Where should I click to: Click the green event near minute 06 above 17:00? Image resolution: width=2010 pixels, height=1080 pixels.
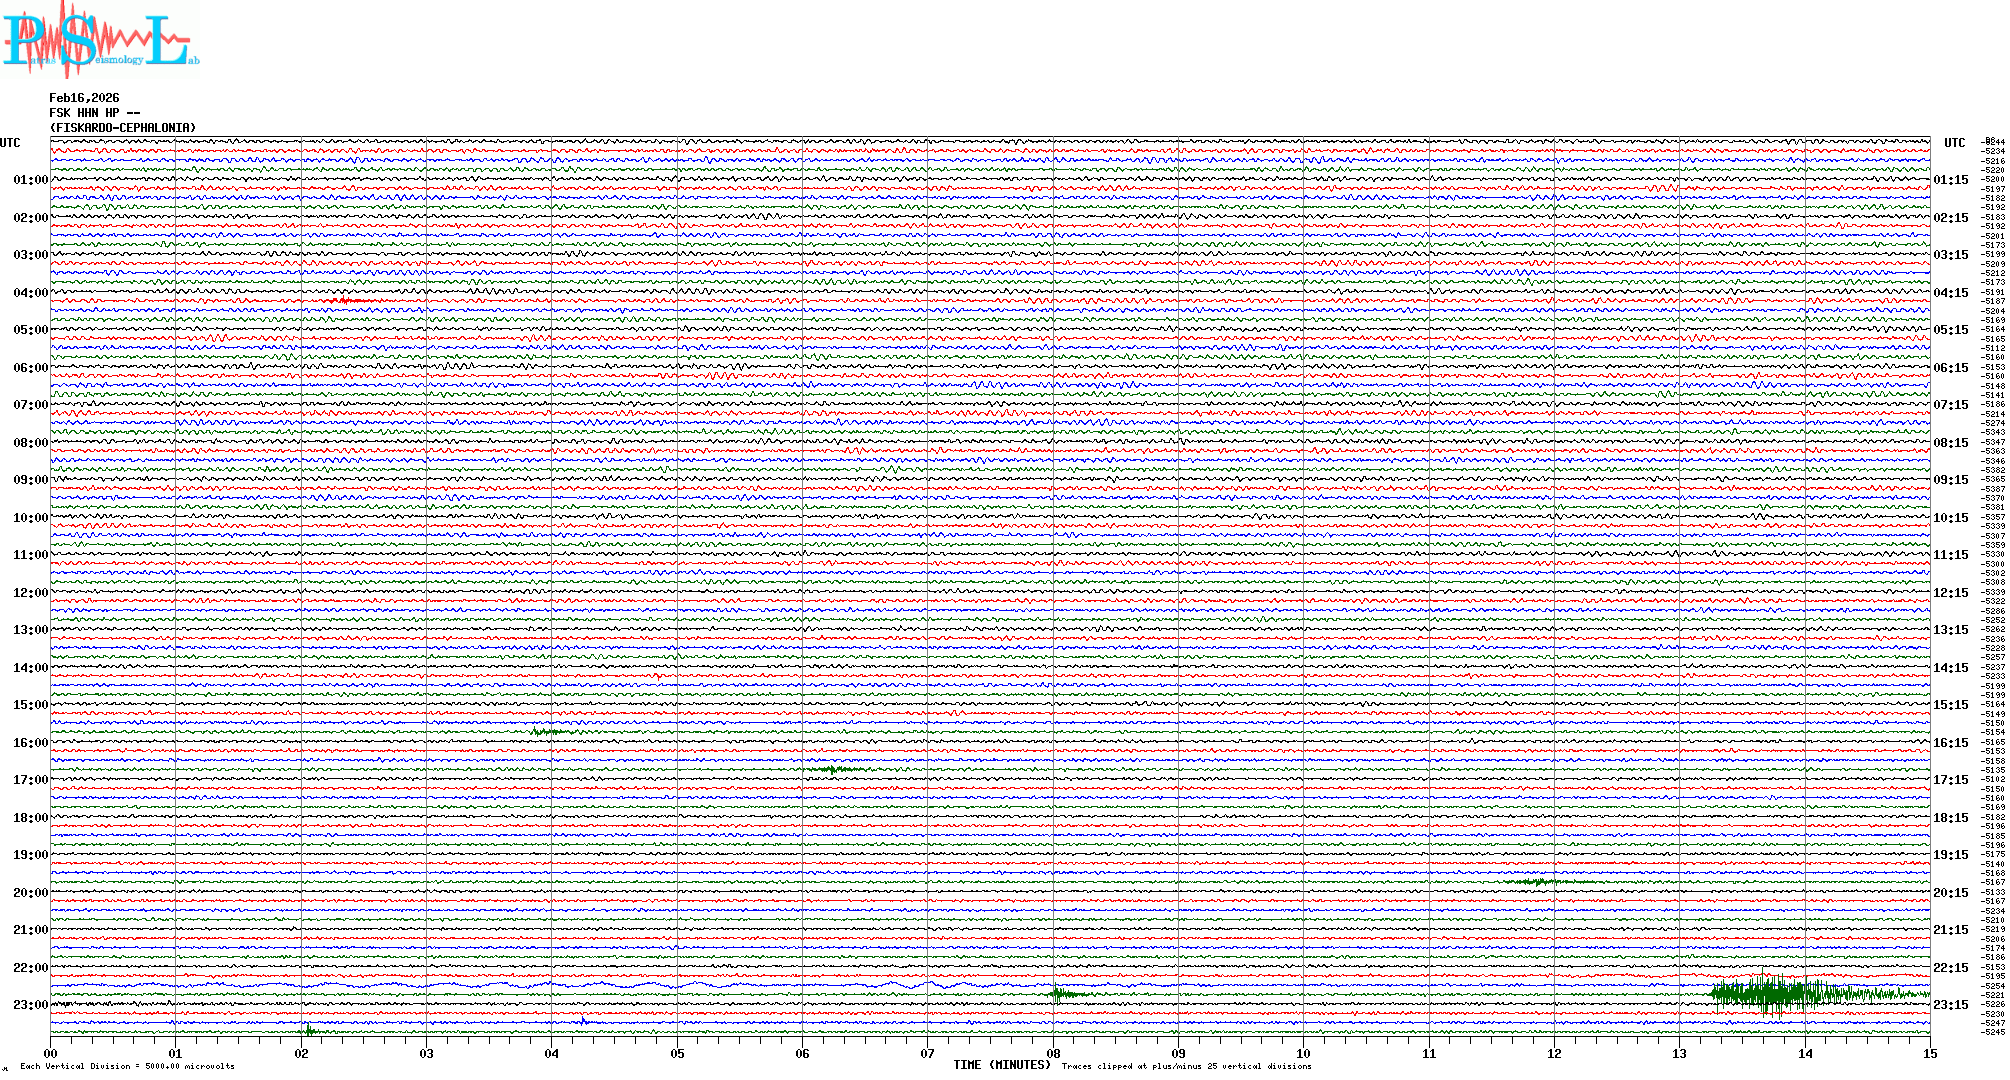tap(835, 769)
